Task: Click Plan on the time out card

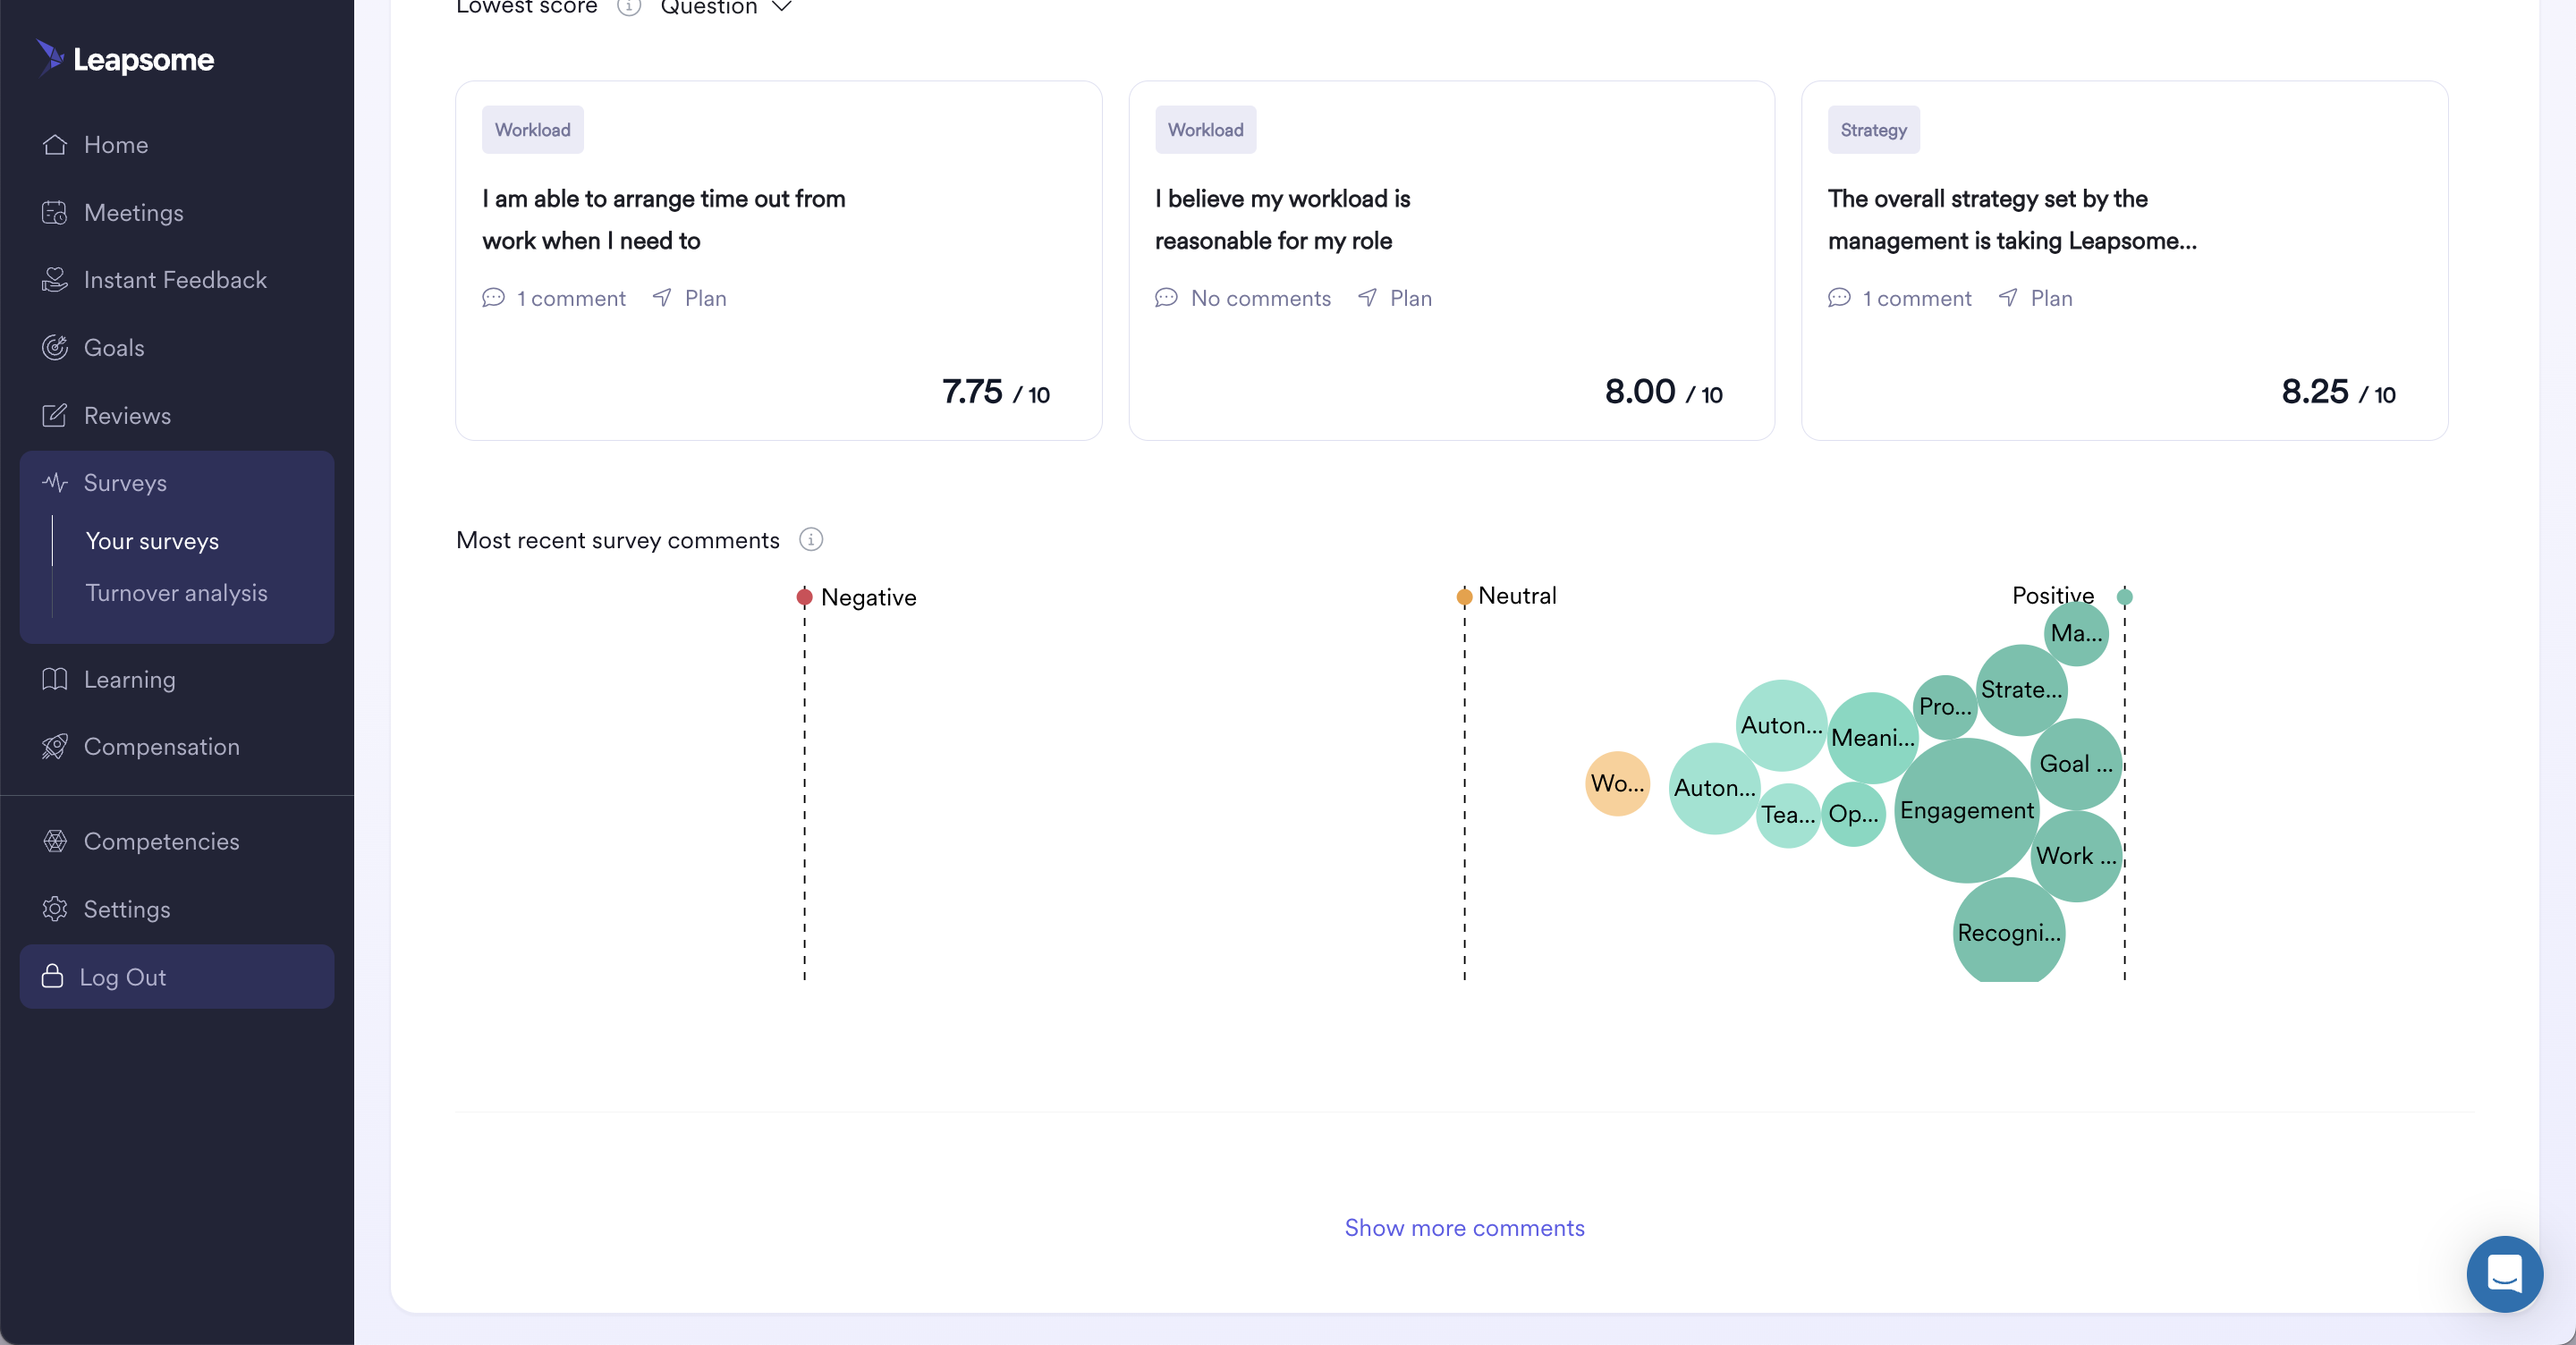Action: [x=690, y=298]
